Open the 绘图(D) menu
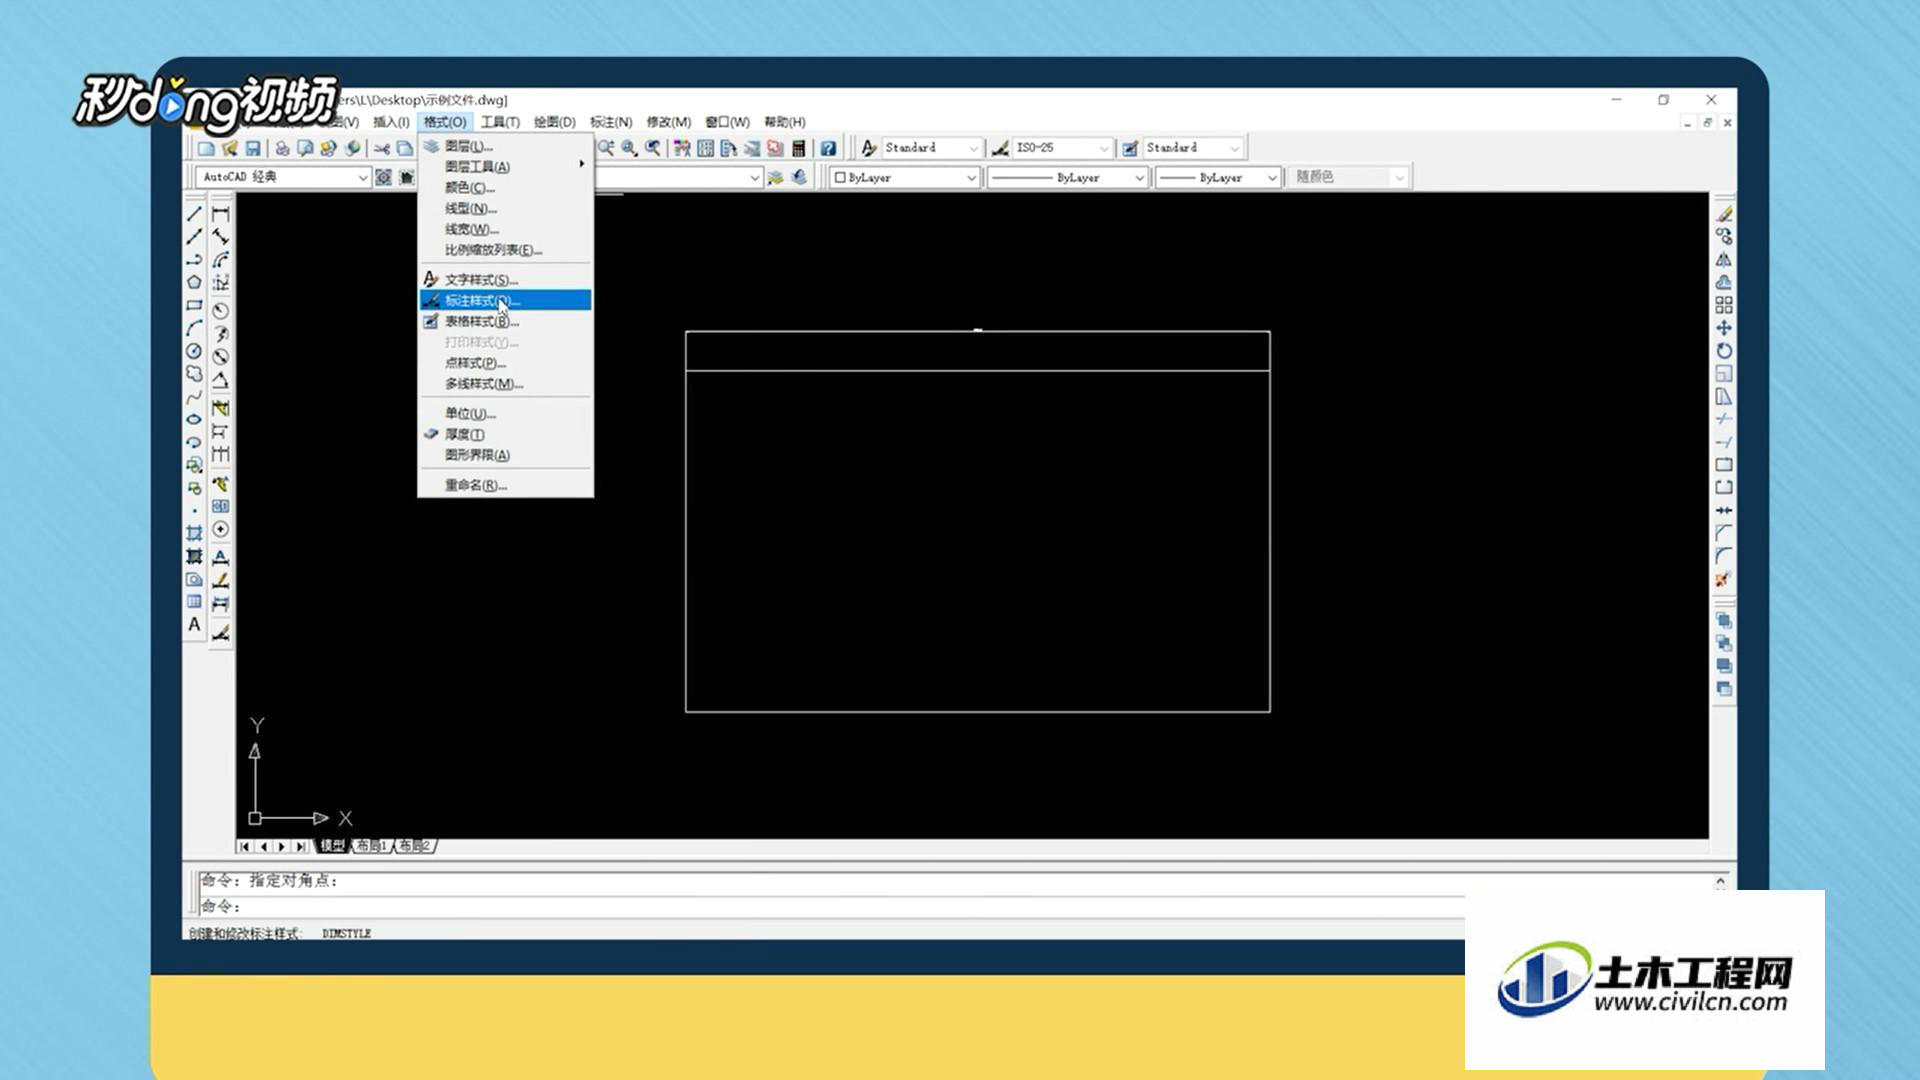1920x1080 pixels. click(x=554, y=122)
